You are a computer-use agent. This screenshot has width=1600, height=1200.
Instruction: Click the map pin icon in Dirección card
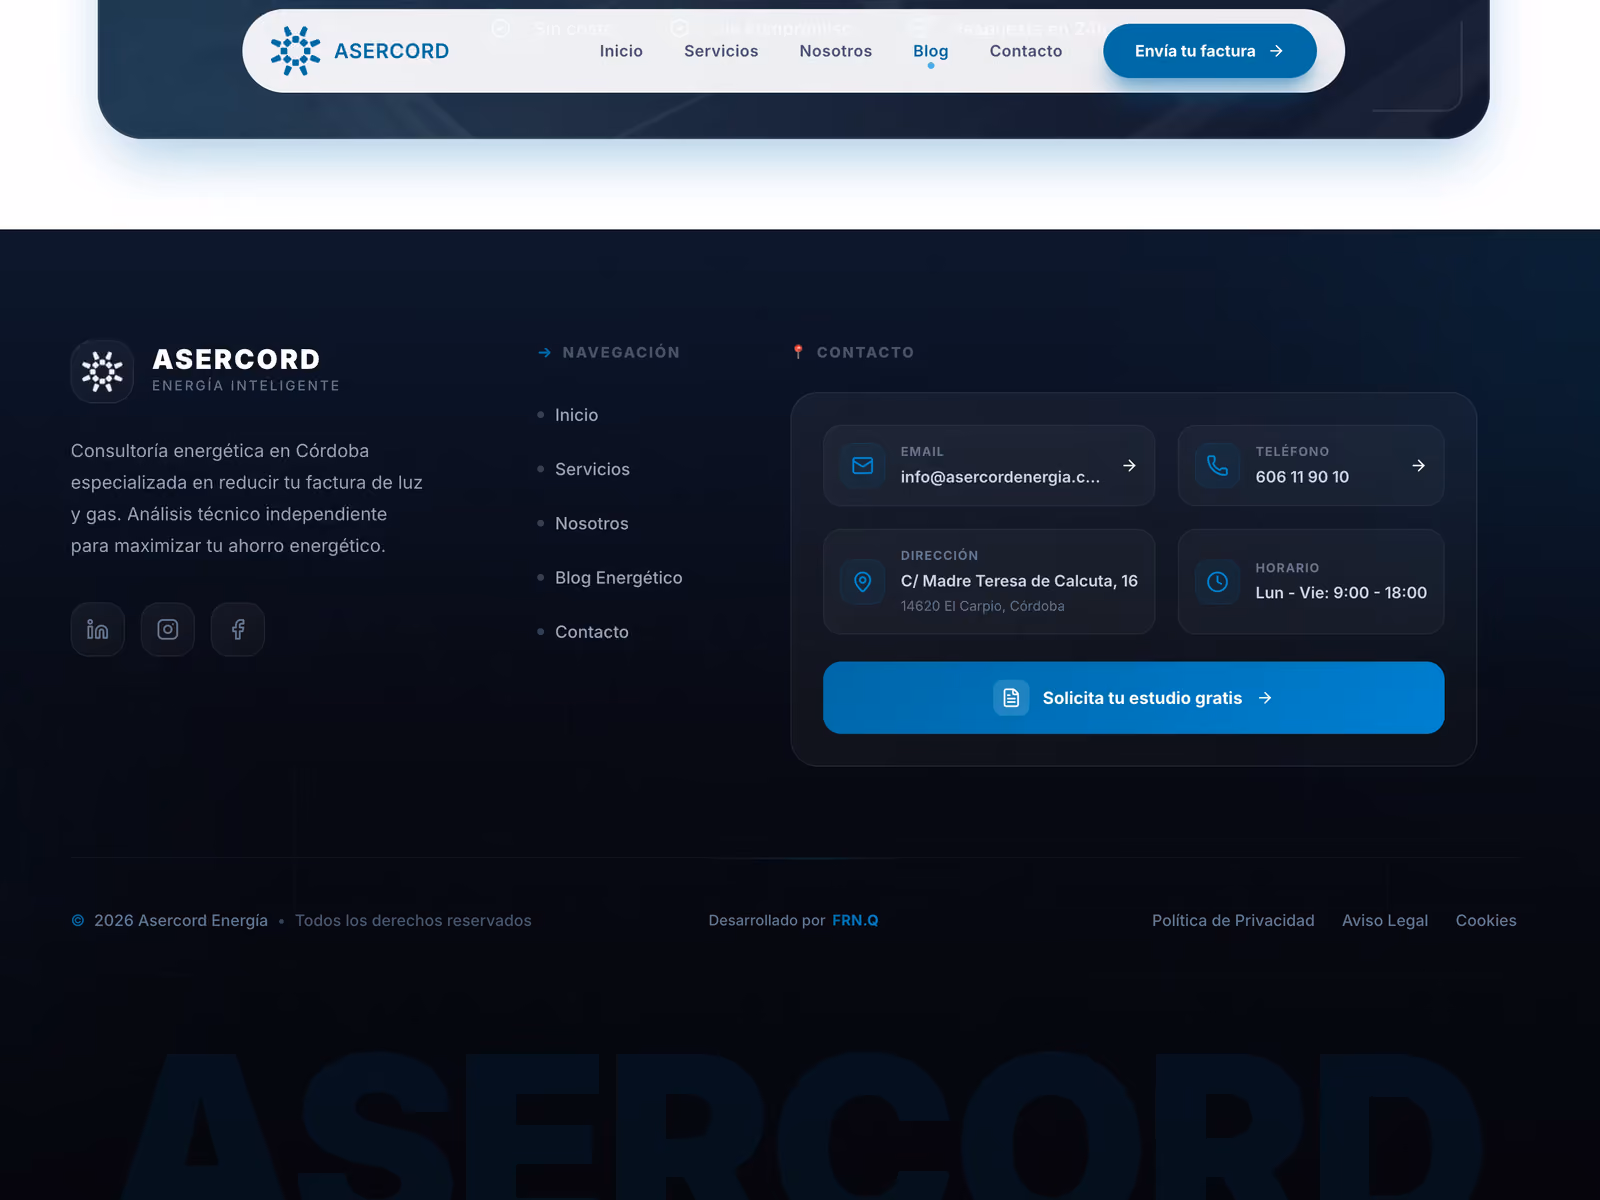[862, 581]
